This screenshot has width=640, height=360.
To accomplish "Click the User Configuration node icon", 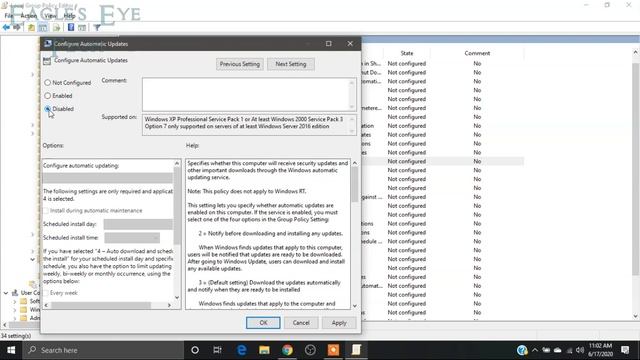I will click(15, 293).
